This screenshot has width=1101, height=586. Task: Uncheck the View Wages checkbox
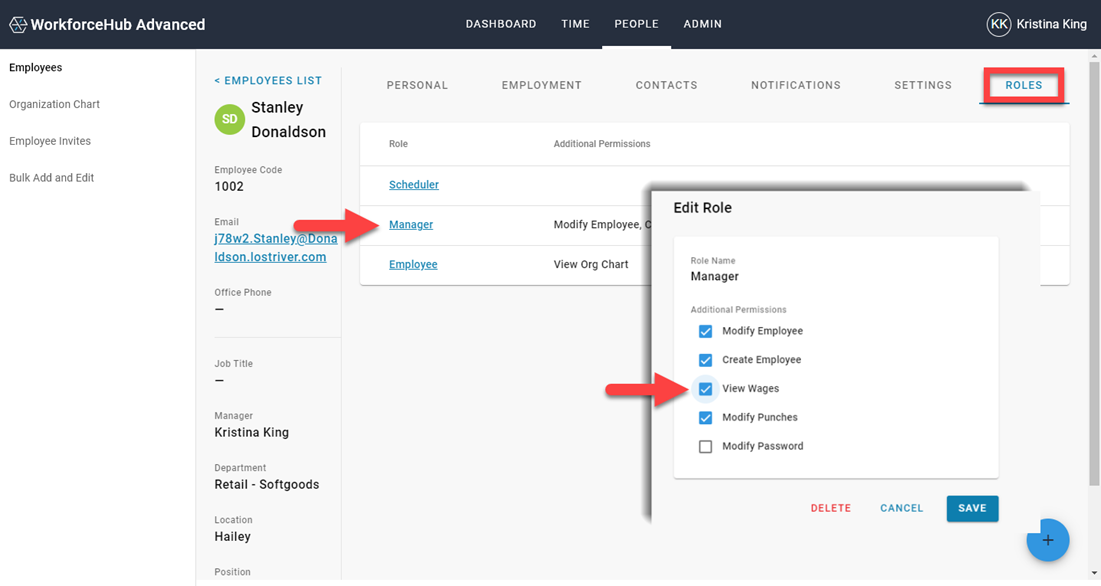coord(705,389)
